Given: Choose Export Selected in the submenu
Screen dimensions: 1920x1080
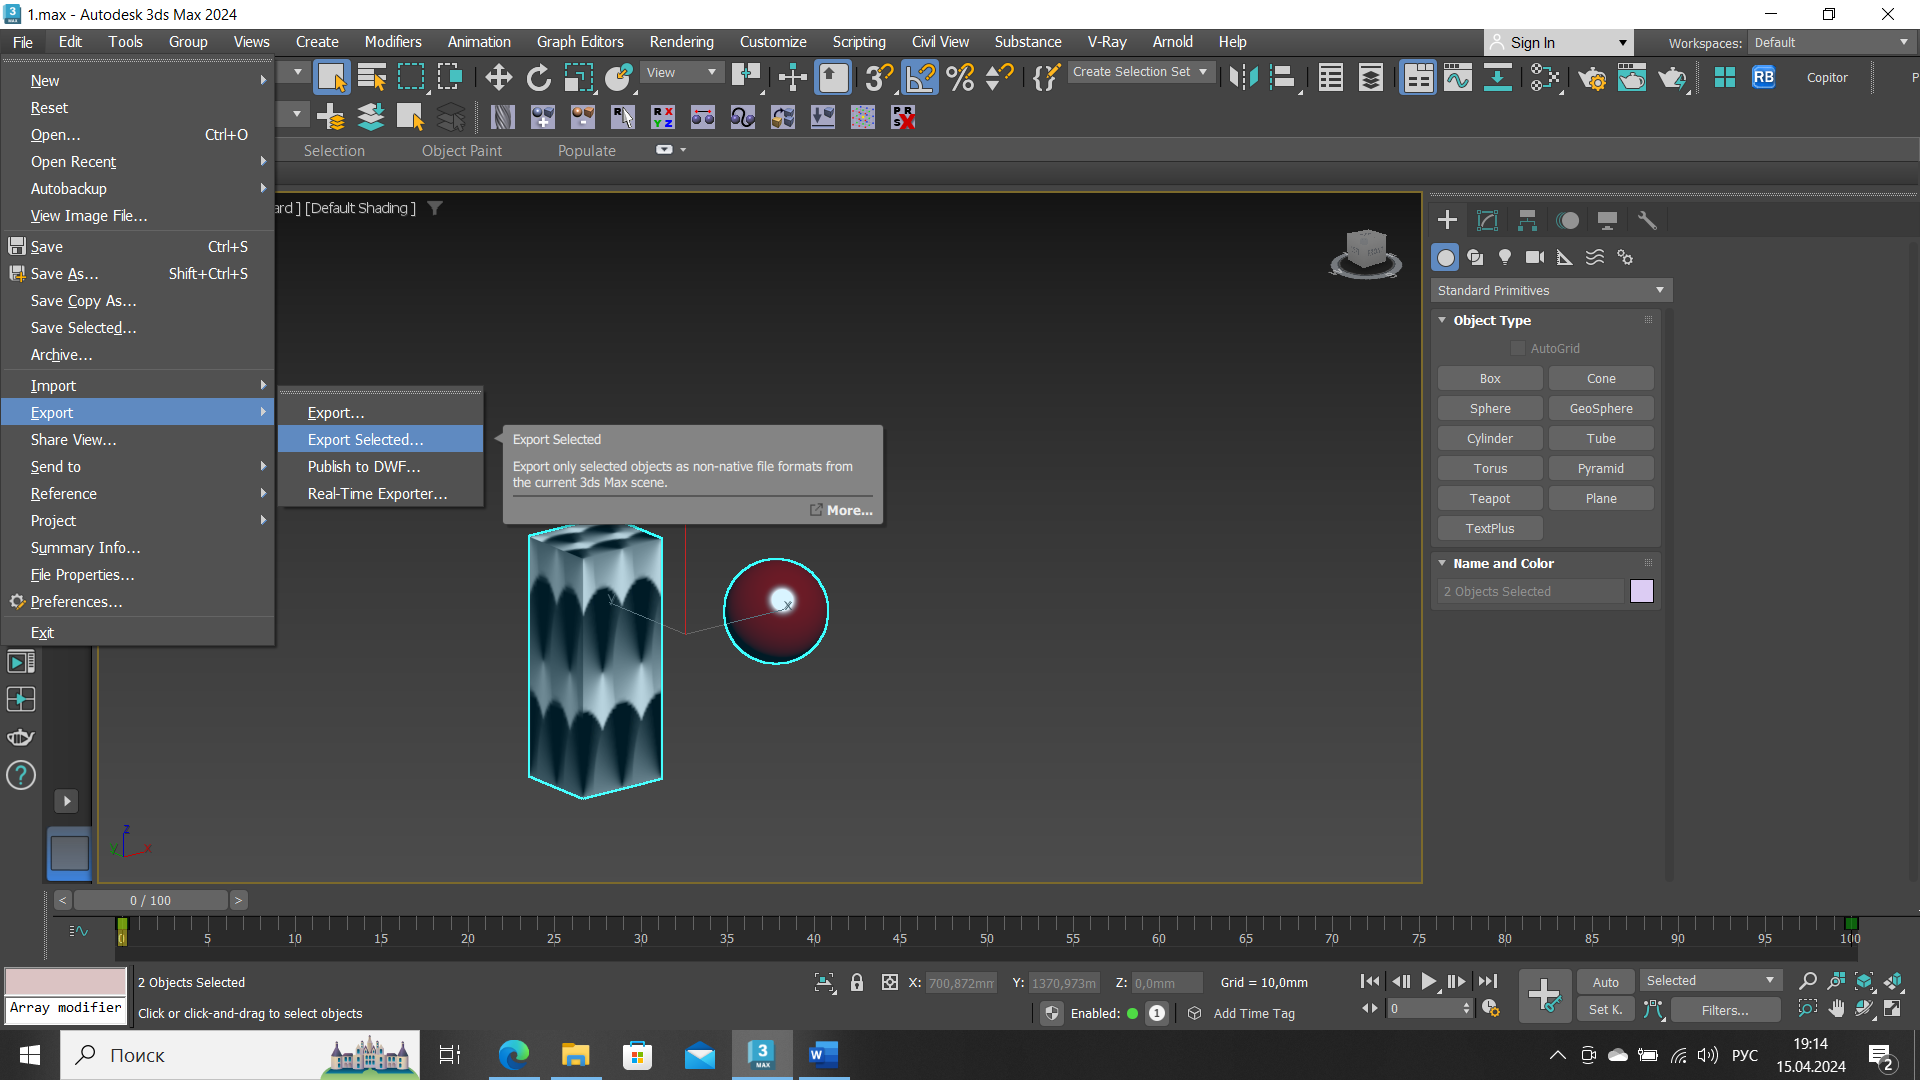Looking at the screenshot, I should (x=365, y=439).
